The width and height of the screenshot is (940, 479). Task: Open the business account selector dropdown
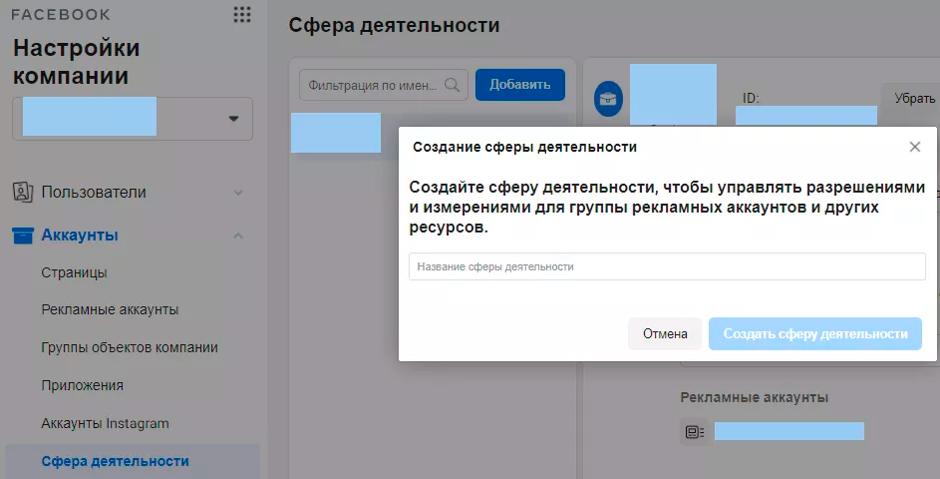132,119
